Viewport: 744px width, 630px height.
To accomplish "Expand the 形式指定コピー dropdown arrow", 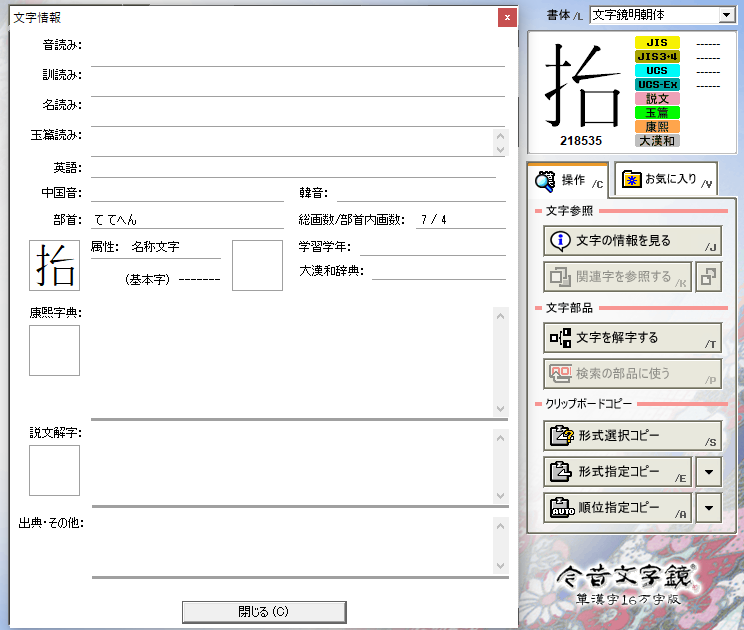I will tap(708, 471).
